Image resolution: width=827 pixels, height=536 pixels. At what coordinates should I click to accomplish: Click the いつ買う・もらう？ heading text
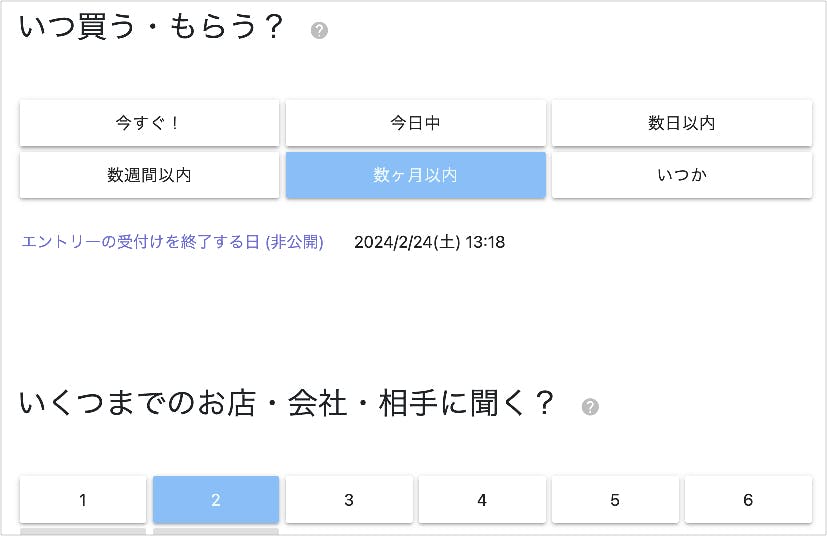pos(152,27)
